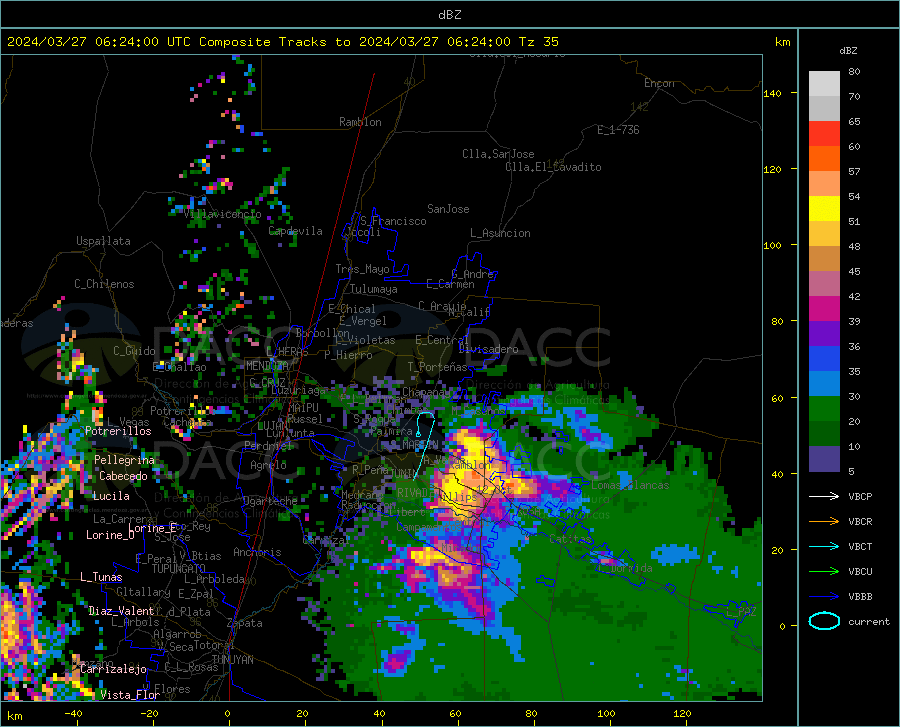Click the 'Tulumaya' map label
Viewport: 900px width, 727px height.
(373, 289)
